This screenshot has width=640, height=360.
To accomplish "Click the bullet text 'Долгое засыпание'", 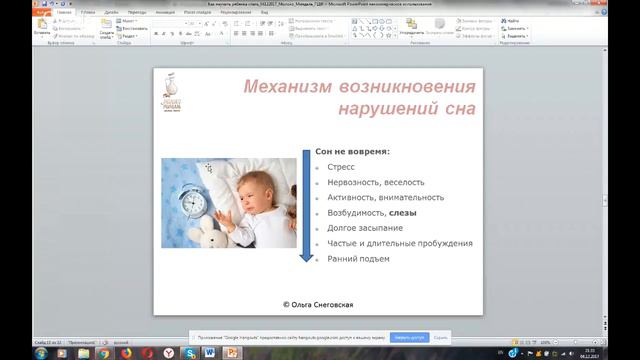I will 365,228.
